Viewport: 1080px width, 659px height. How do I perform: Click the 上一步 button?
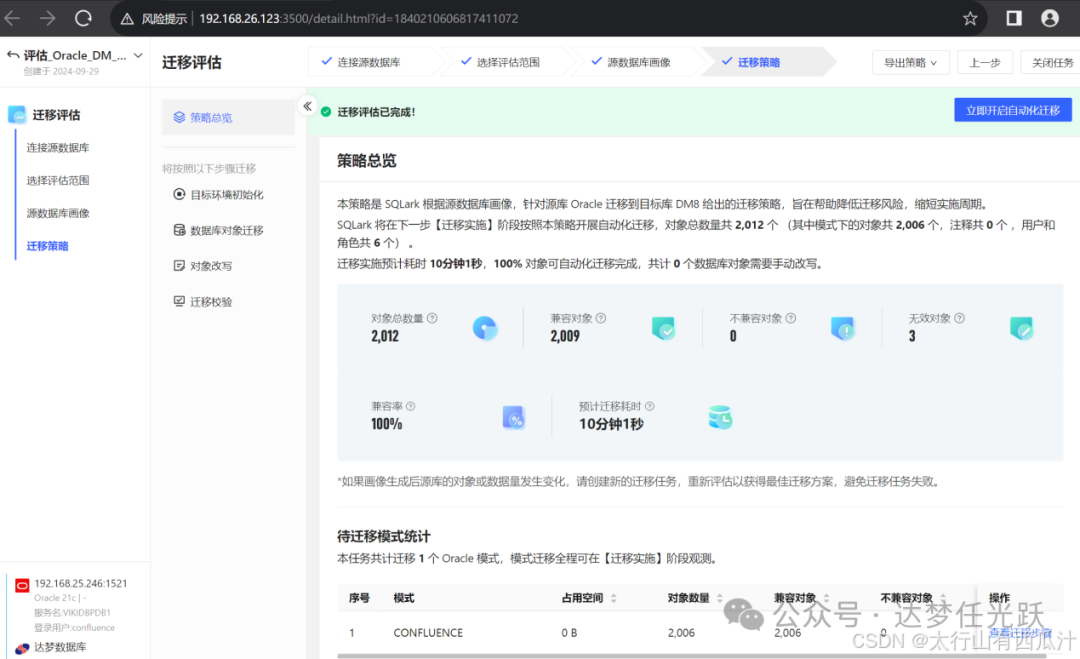[x=985, y=63]
